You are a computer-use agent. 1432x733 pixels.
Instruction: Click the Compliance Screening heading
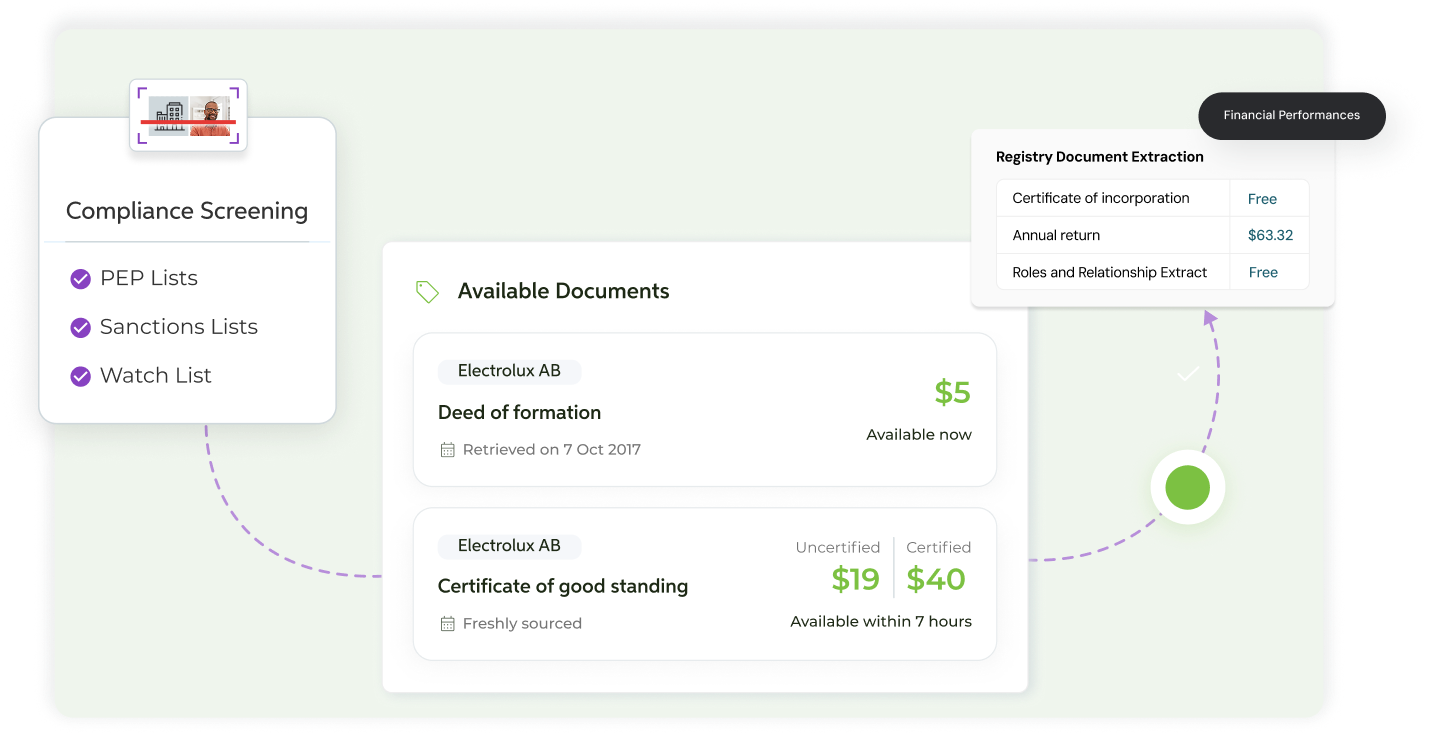(x=187, y=211)
